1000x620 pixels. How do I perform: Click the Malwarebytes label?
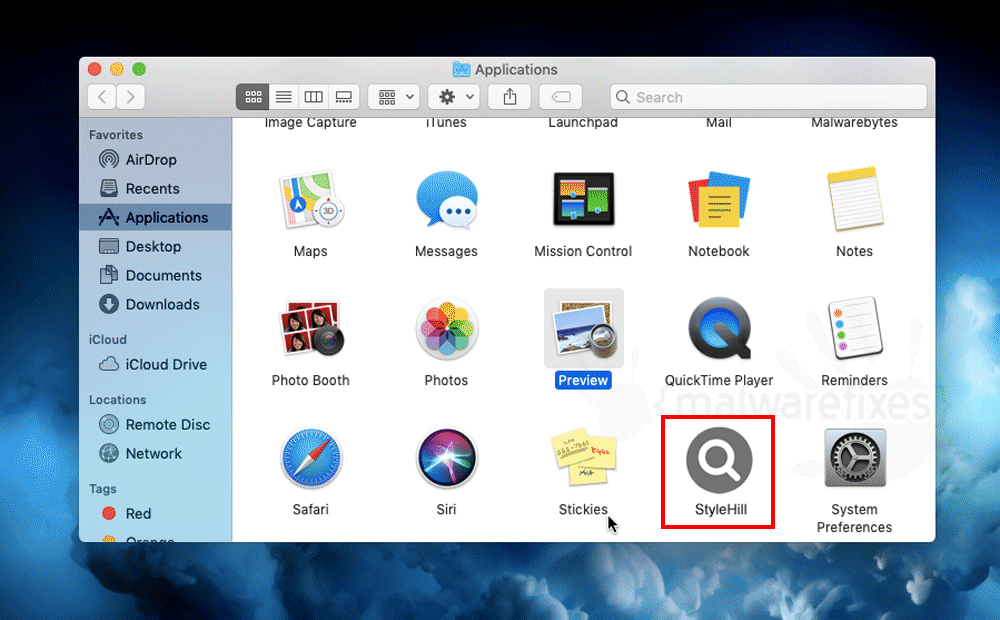pyautogui.click(x=855, y=122)
